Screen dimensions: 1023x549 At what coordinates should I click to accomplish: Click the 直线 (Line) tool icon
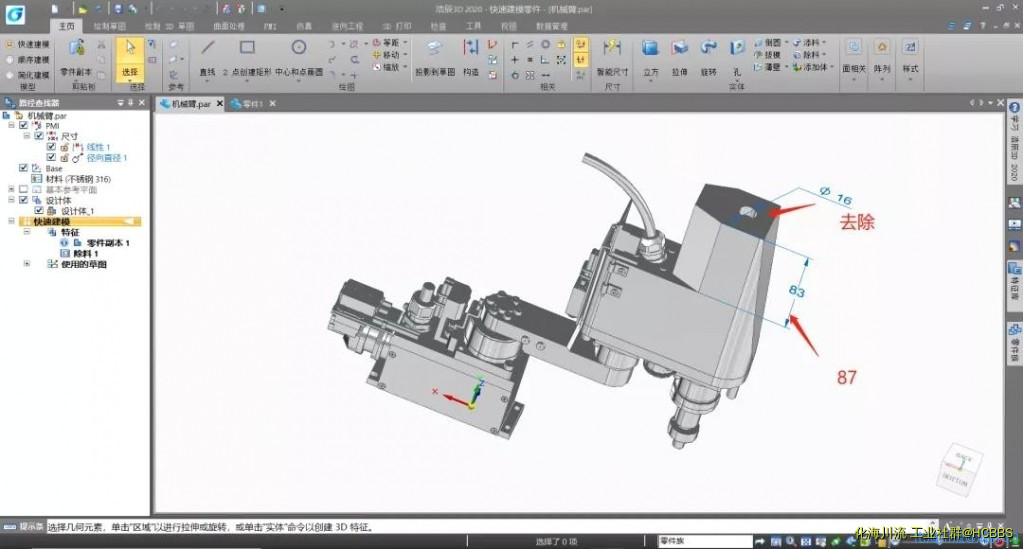click(207, 48)
